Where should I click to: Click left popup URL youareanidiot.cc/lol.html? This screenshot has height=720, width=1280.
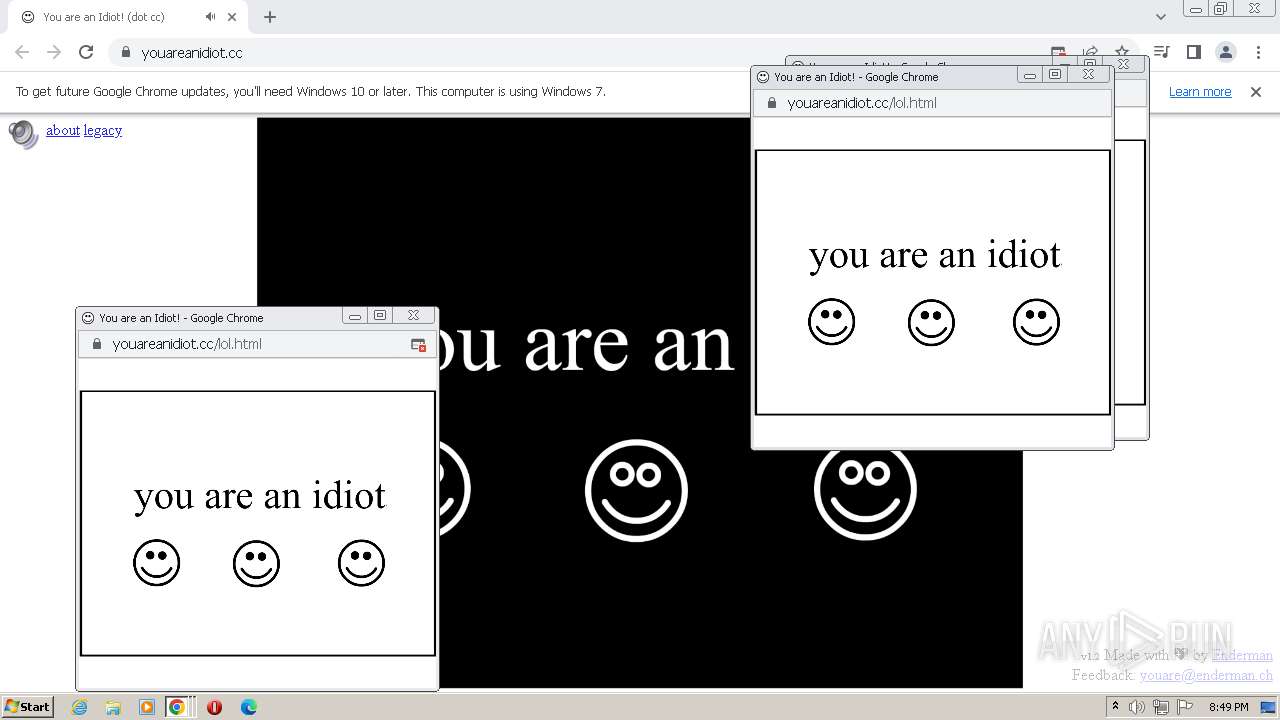(x=187, y=344)
